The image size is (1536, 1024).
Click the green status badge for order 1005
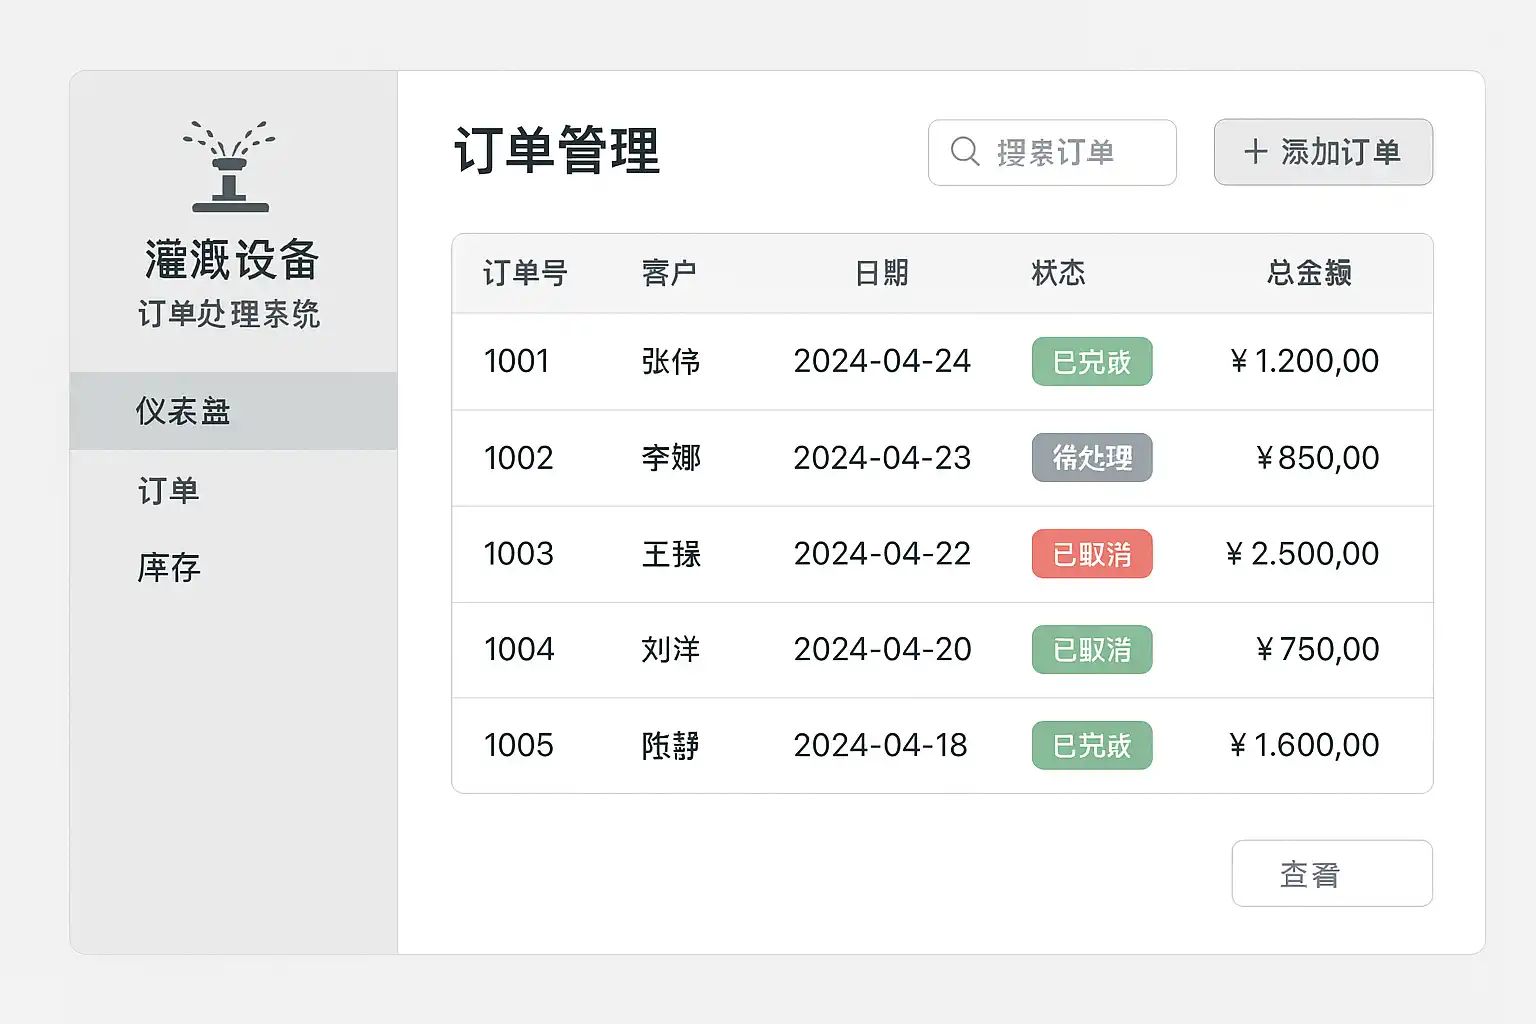click(1091, 745)
